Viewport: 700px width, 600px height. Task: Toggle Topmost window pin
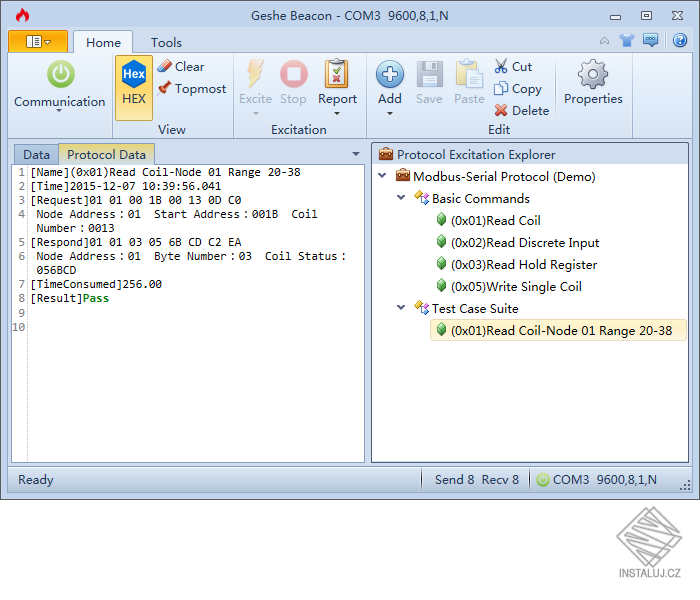tap(192, 88)
